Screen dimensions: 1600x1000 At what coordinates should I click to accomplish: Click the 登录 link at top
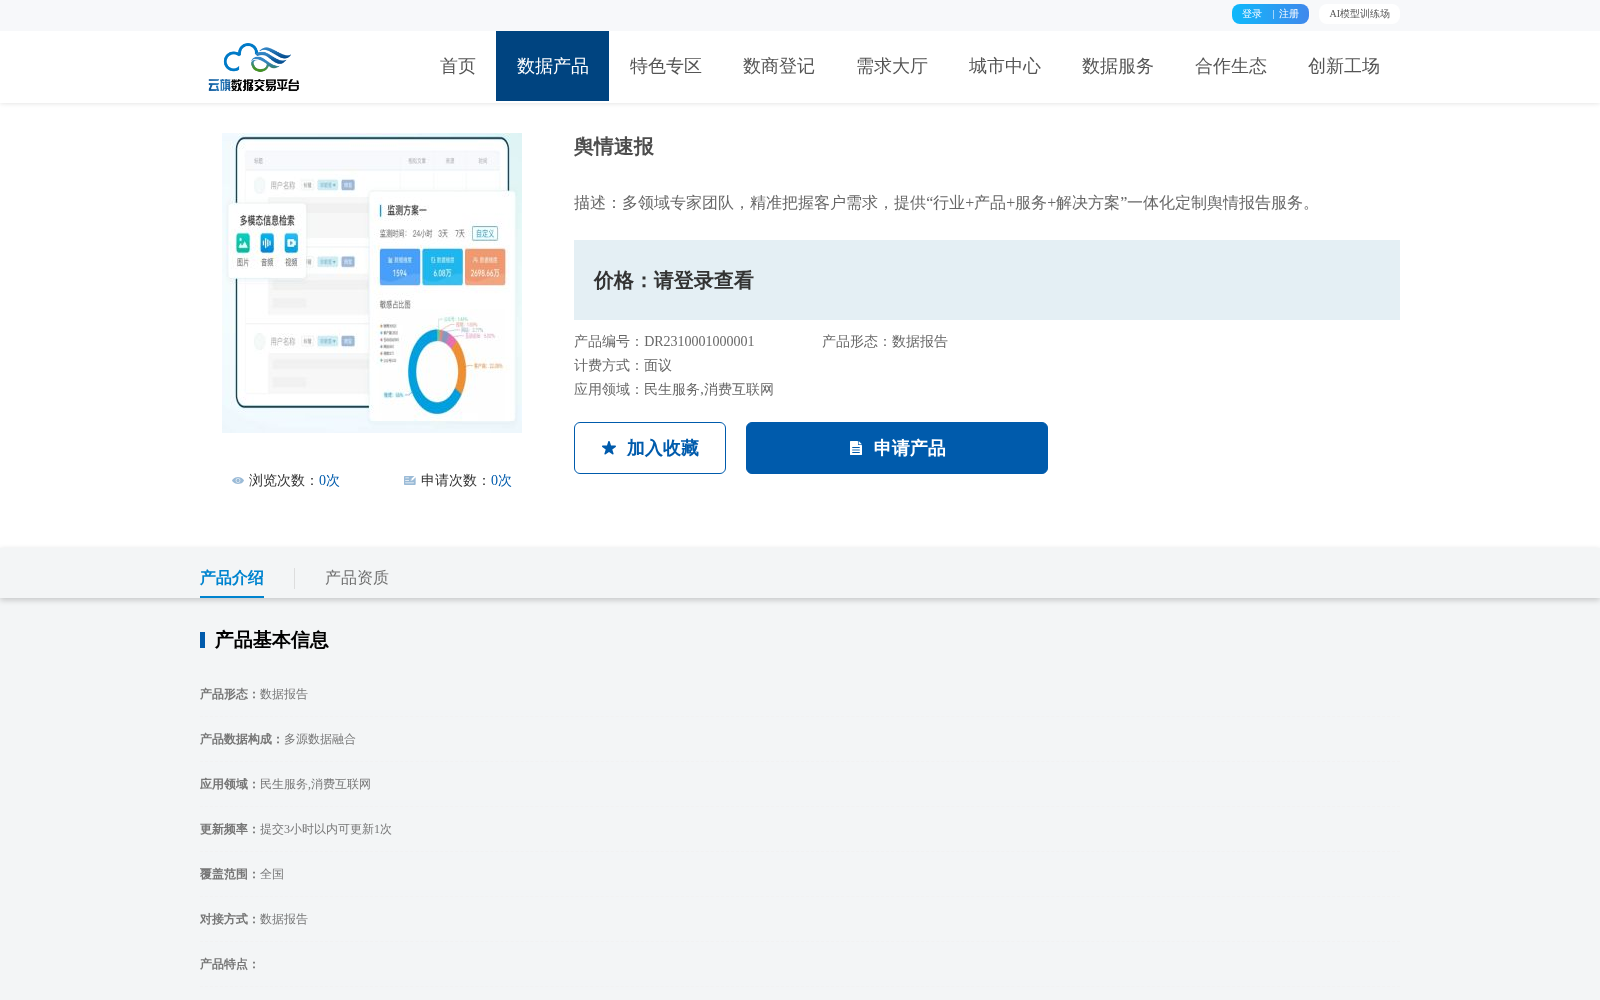[x=1252, y=14]
